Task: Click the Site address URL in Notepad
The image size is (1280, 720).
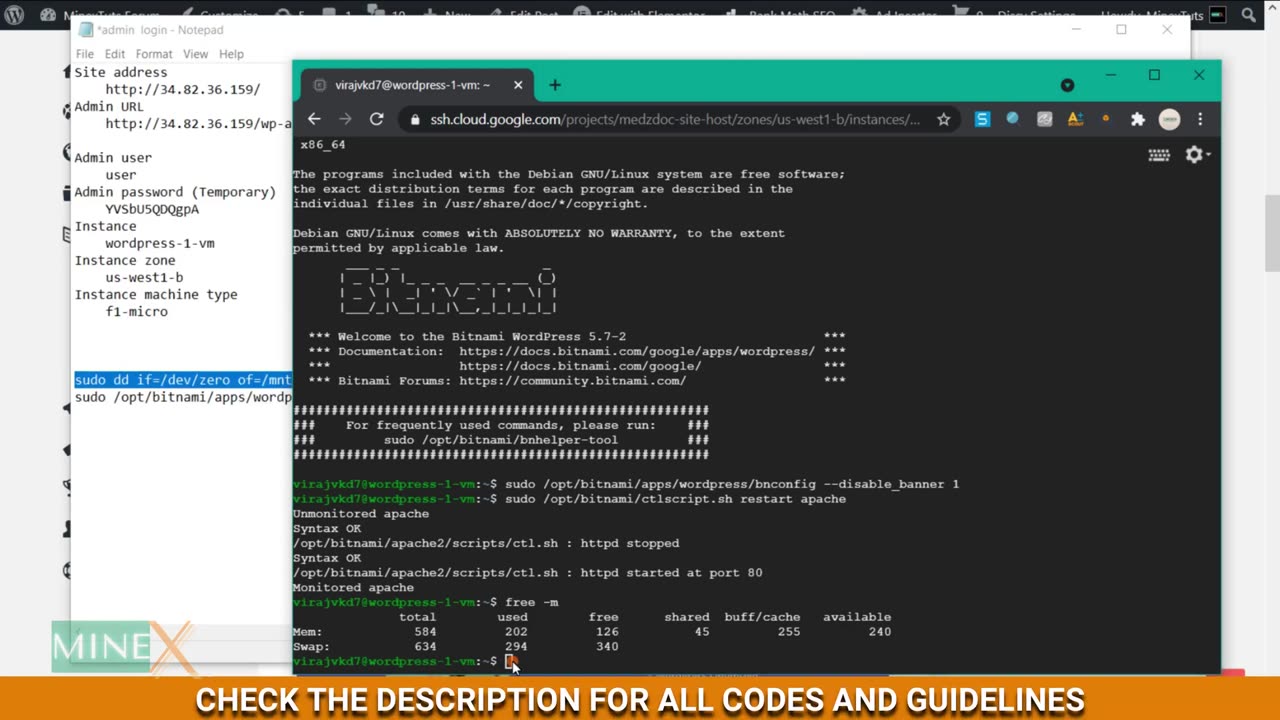Action: point(183,89)
